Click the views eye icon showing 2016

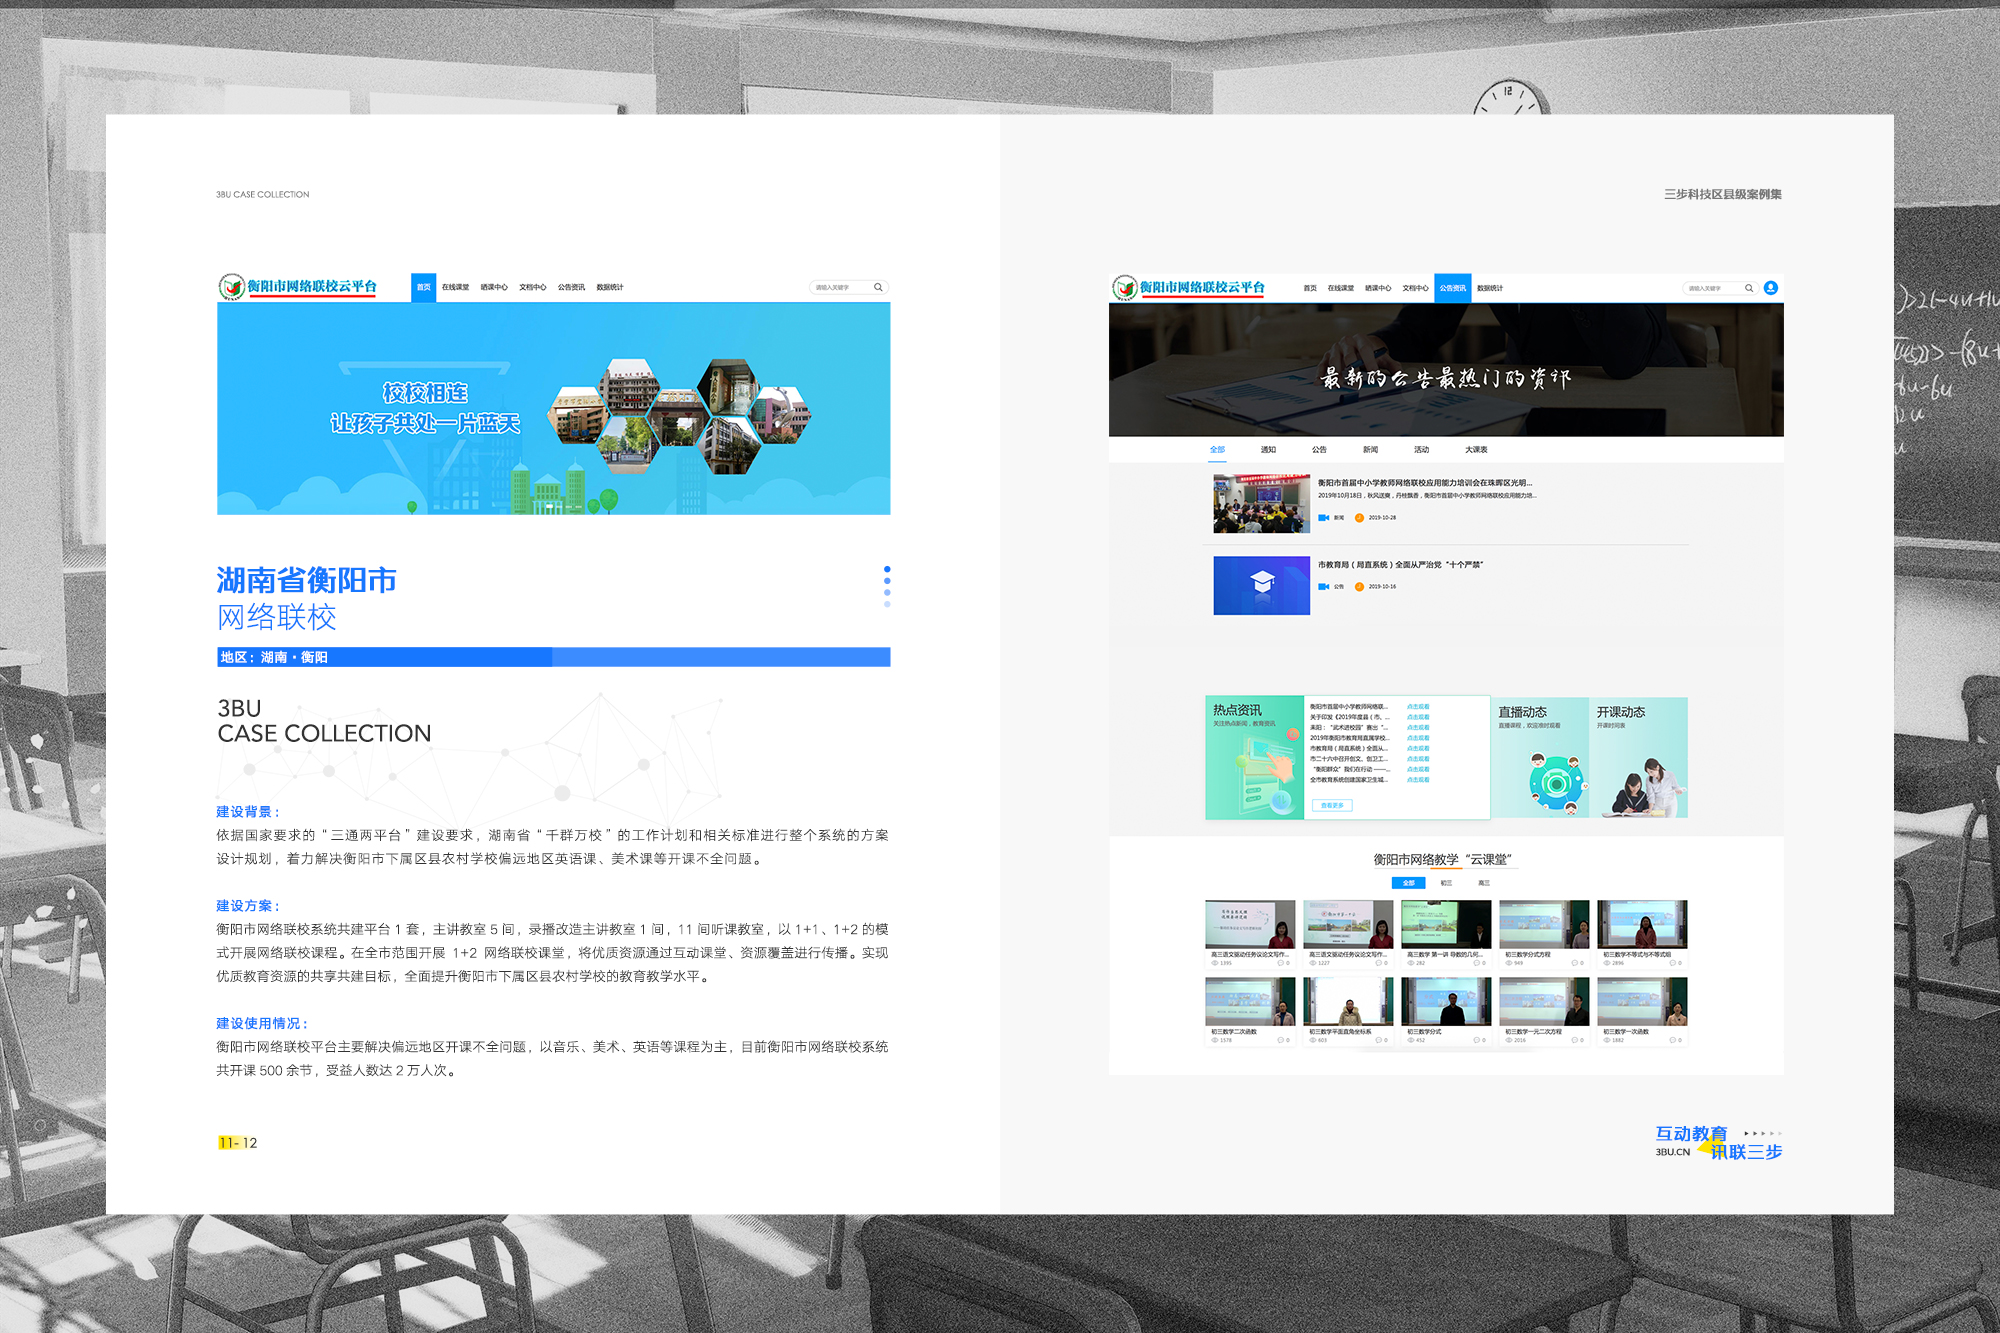(1509, 1040)
